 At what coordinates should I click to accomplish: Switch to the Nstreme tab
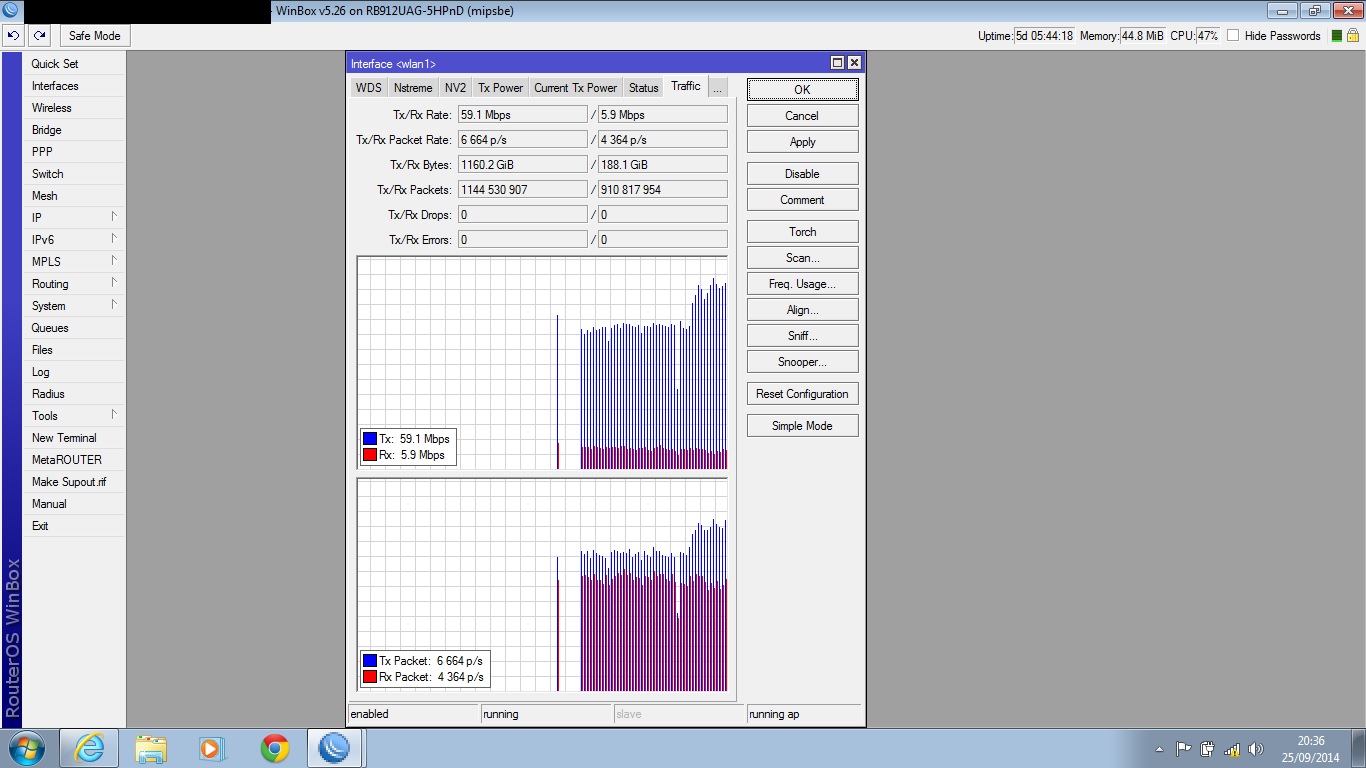[413, 88]
